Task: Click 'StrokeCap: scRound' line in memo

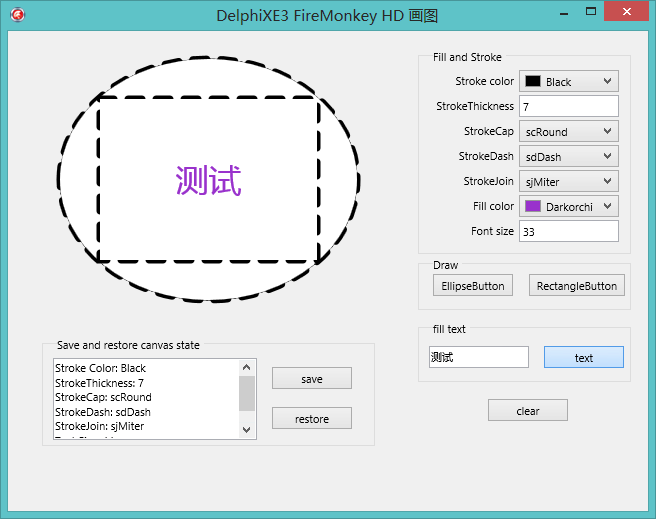Action: coord(103,397)
